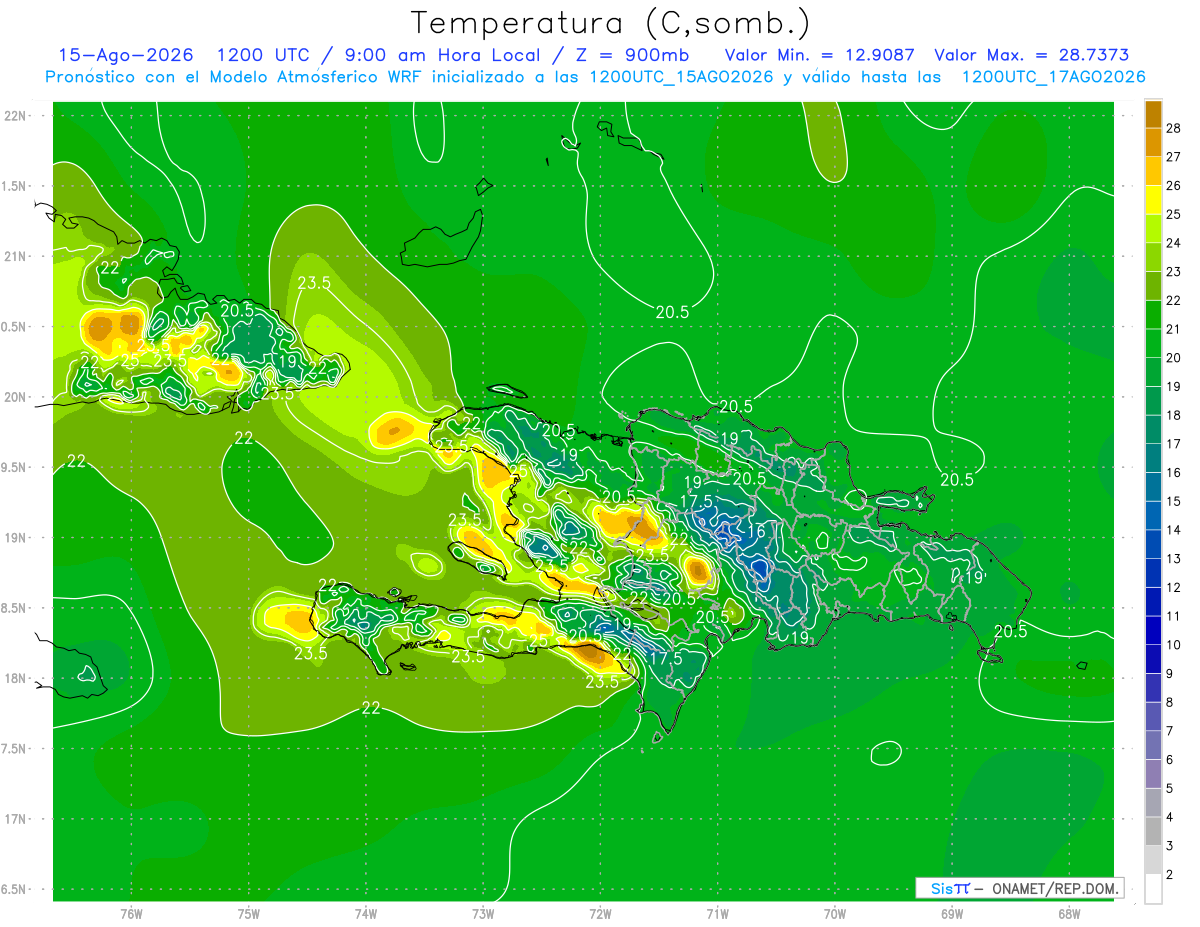
Task: Click the "76W" longitude axis label
Action: [131, 913]
